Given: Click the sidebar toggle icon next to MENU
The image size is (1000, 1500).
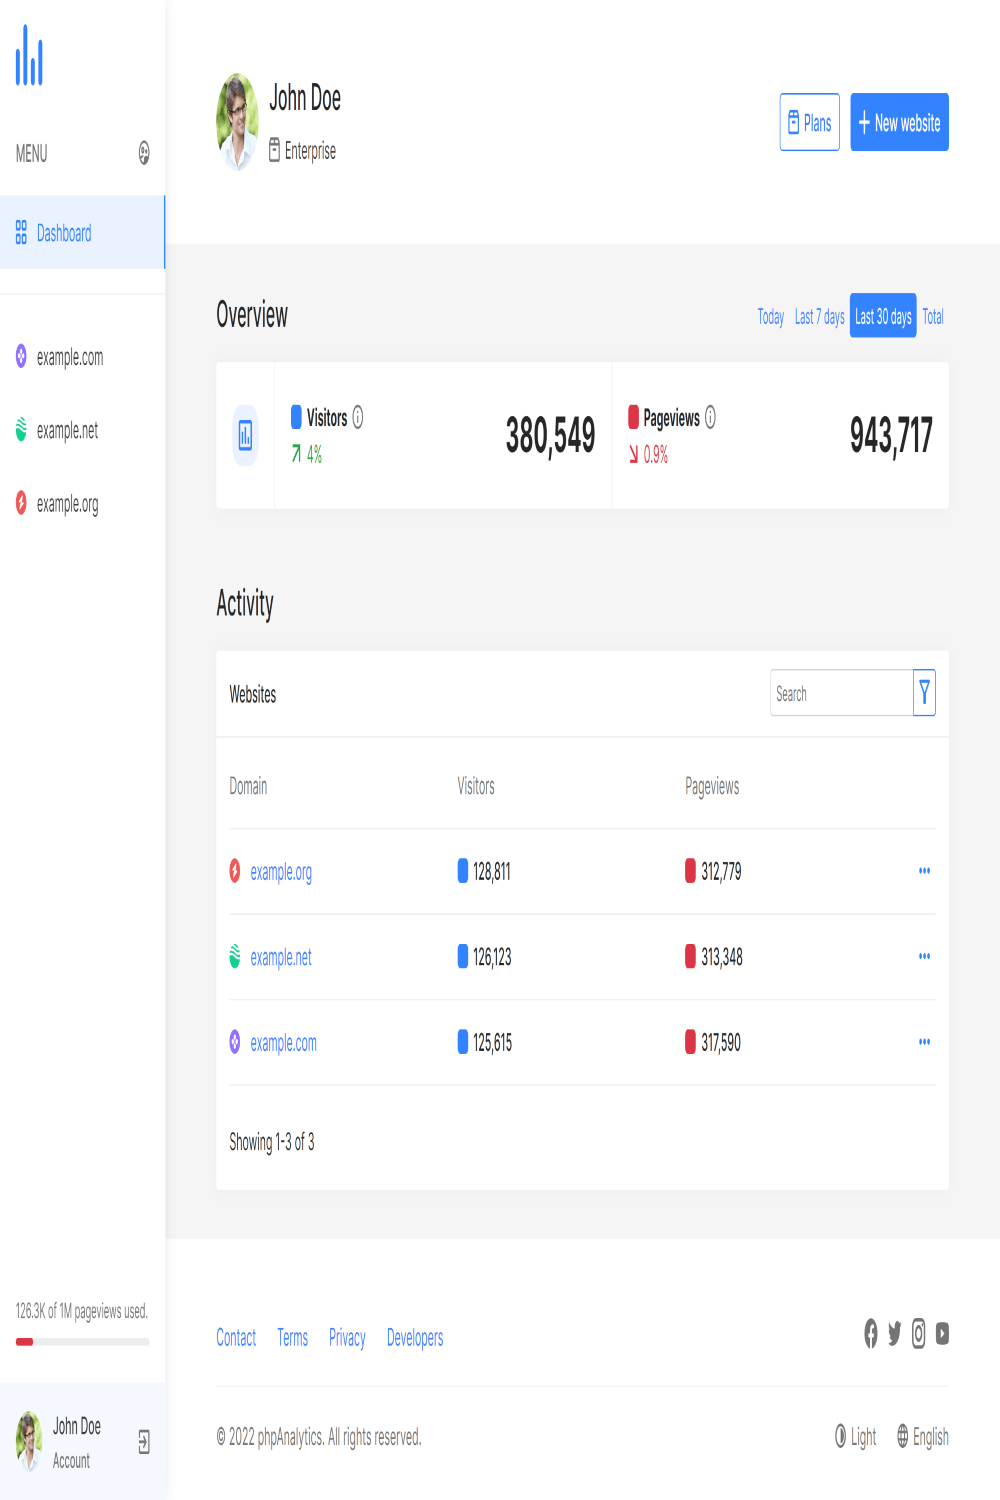Looking at the screenshot, I should [144, 153].
